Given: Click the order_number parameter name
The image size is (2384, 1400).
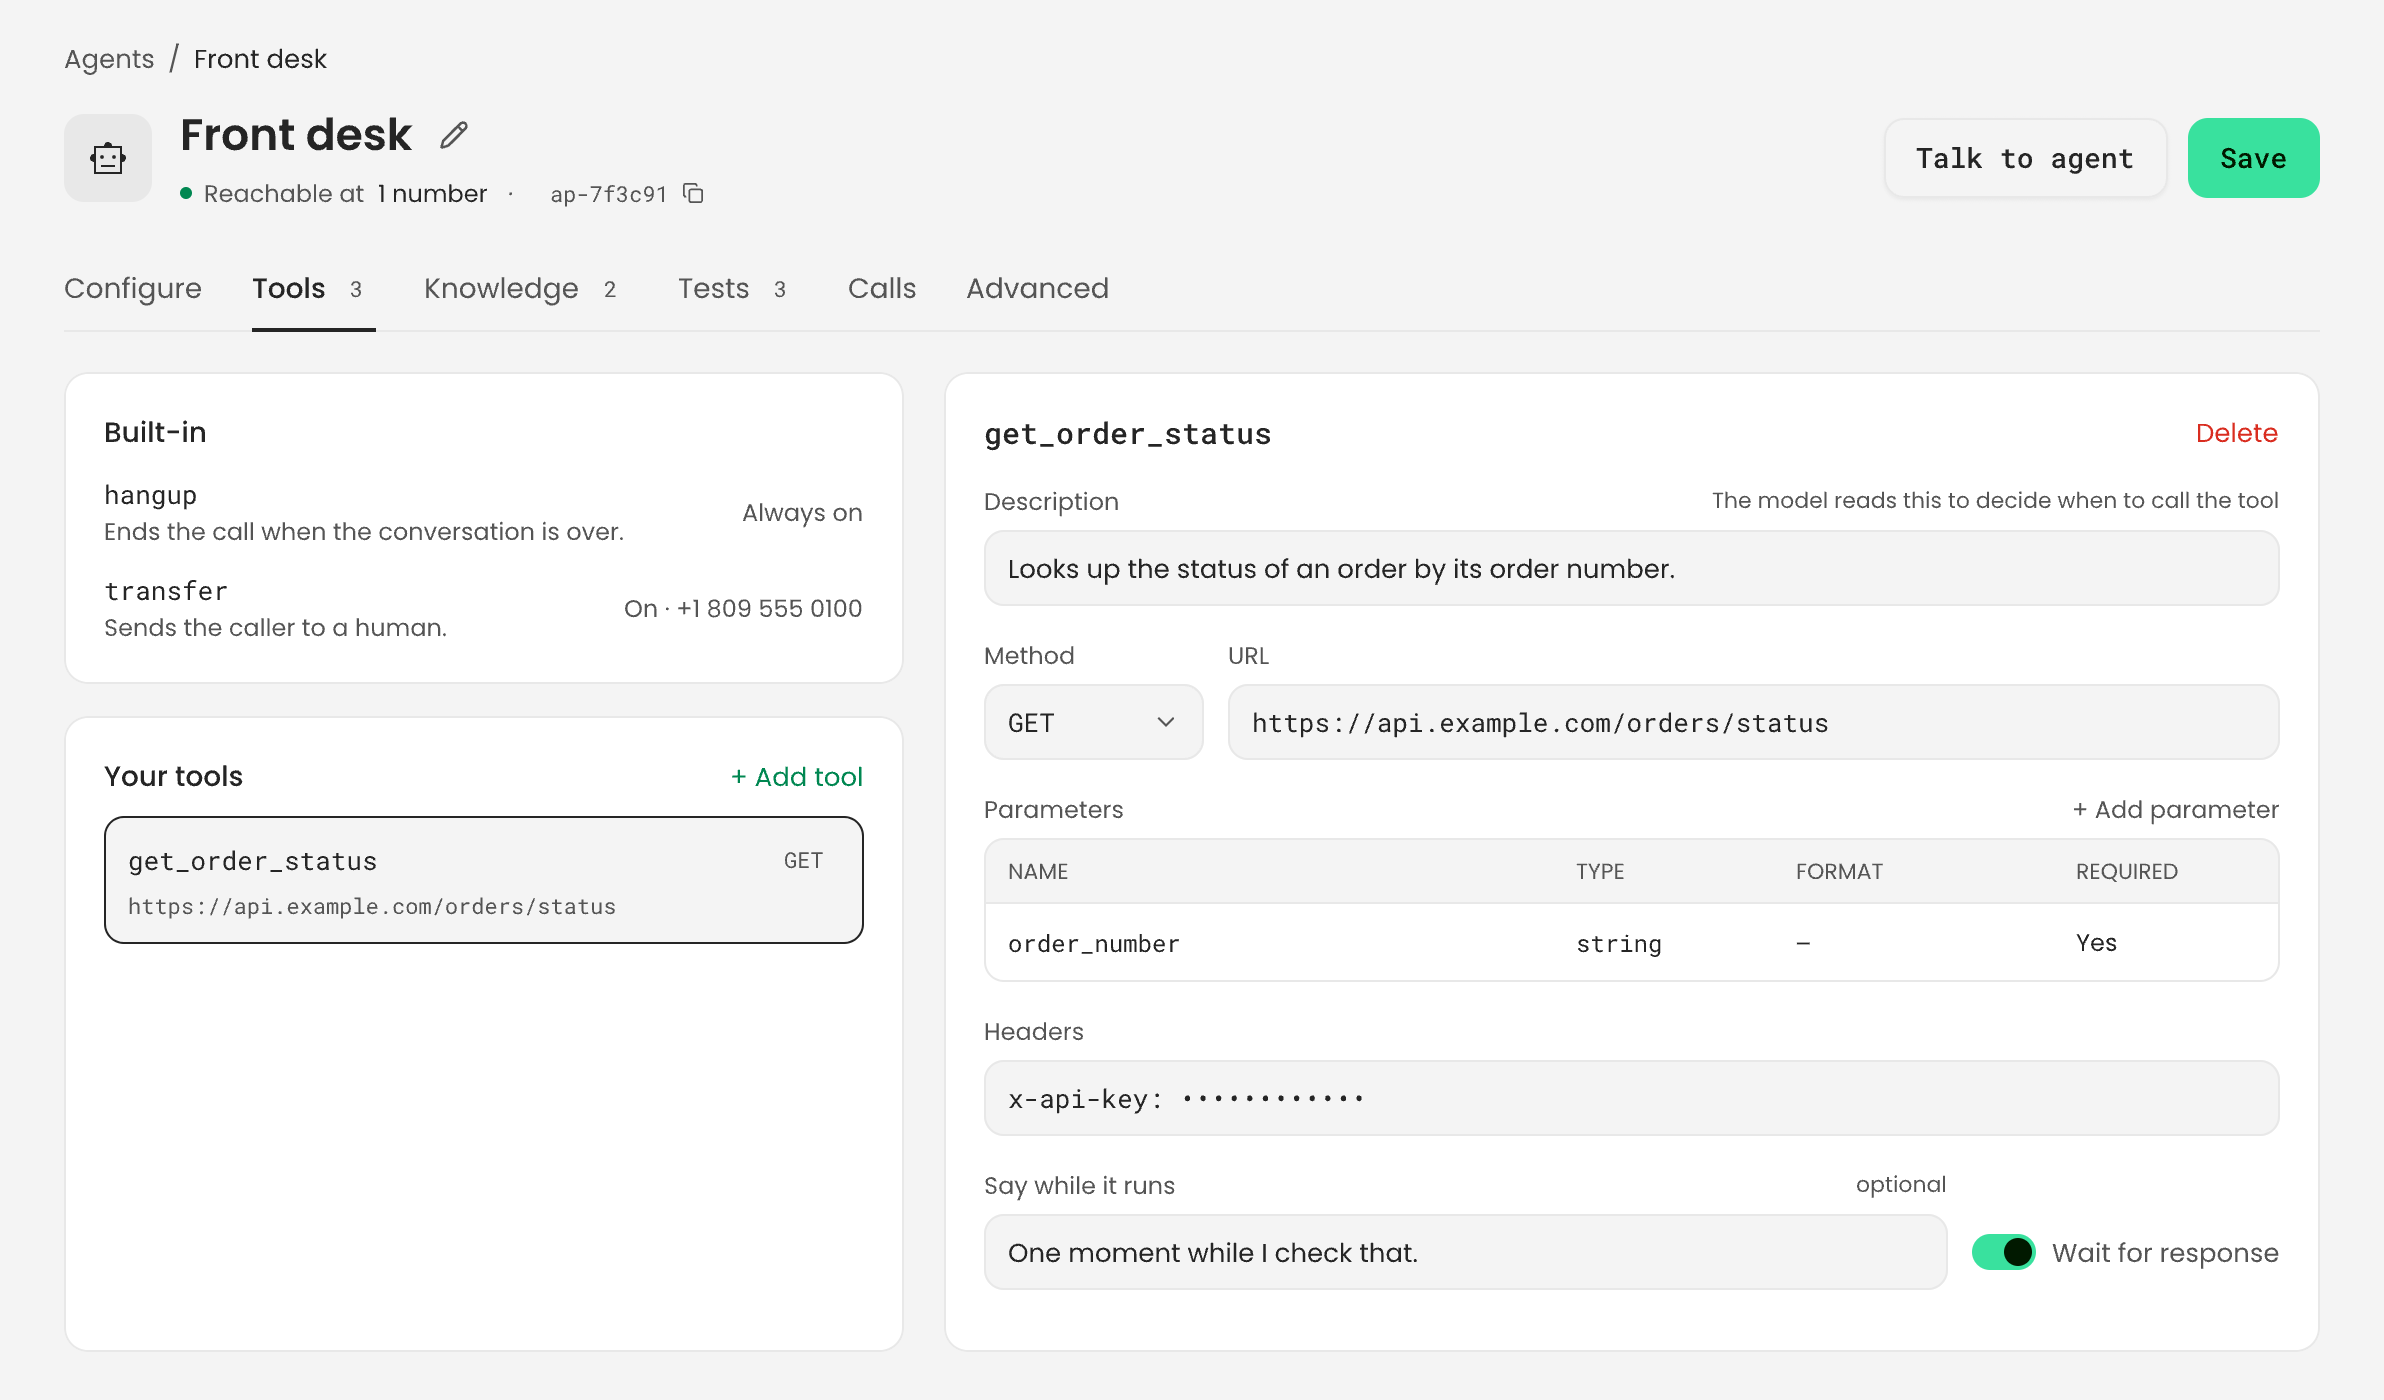Looking at the screenshot, I should click(x=1094, y=943).
